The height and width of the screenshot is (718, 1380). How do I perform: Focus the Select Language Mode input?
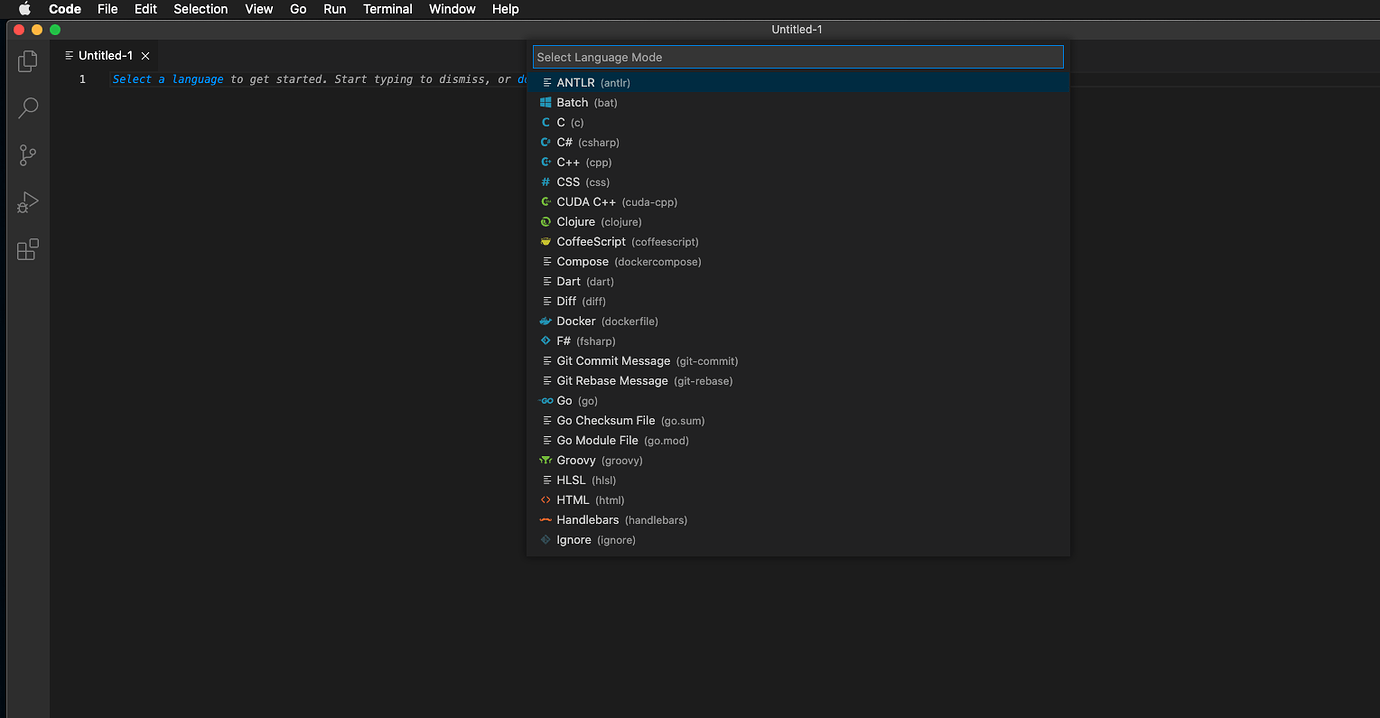click(x=798, y=57)
